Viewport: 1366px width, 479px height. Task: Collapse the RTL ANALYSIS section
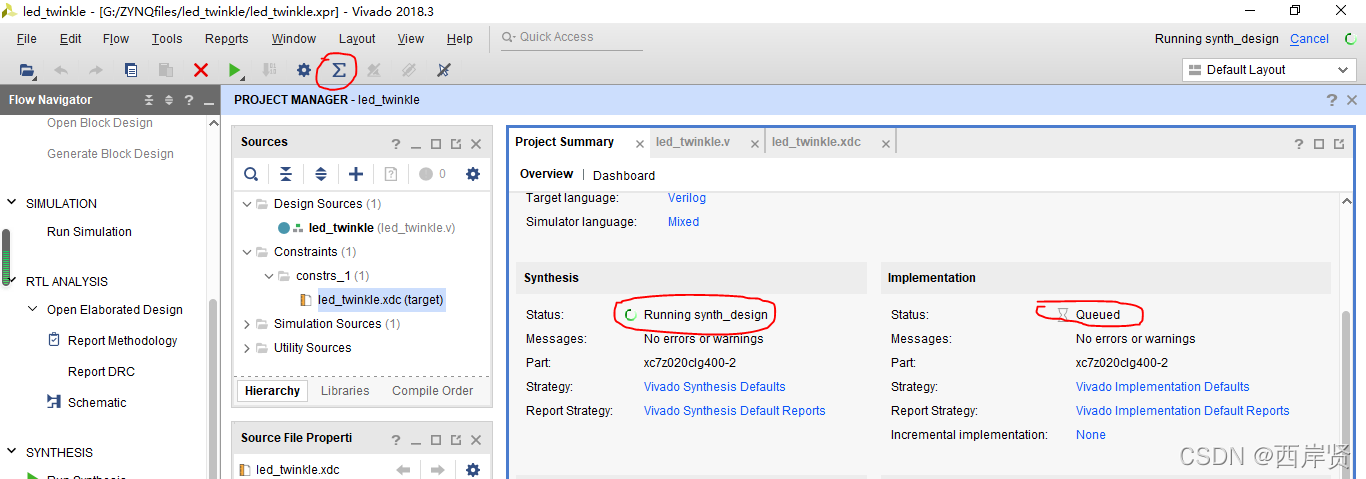12,281
